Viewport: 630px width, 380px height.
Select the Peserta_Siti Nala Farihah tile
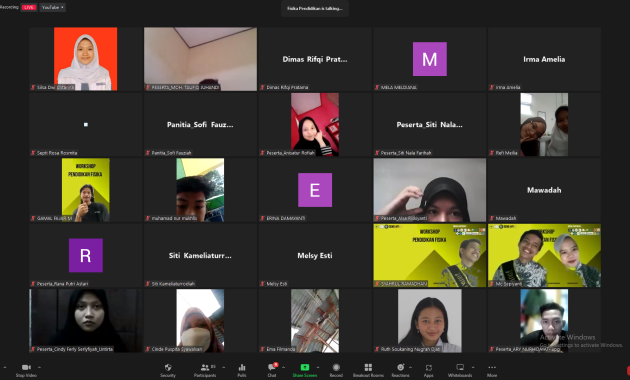pyautogui.click(x=430, y=125)
